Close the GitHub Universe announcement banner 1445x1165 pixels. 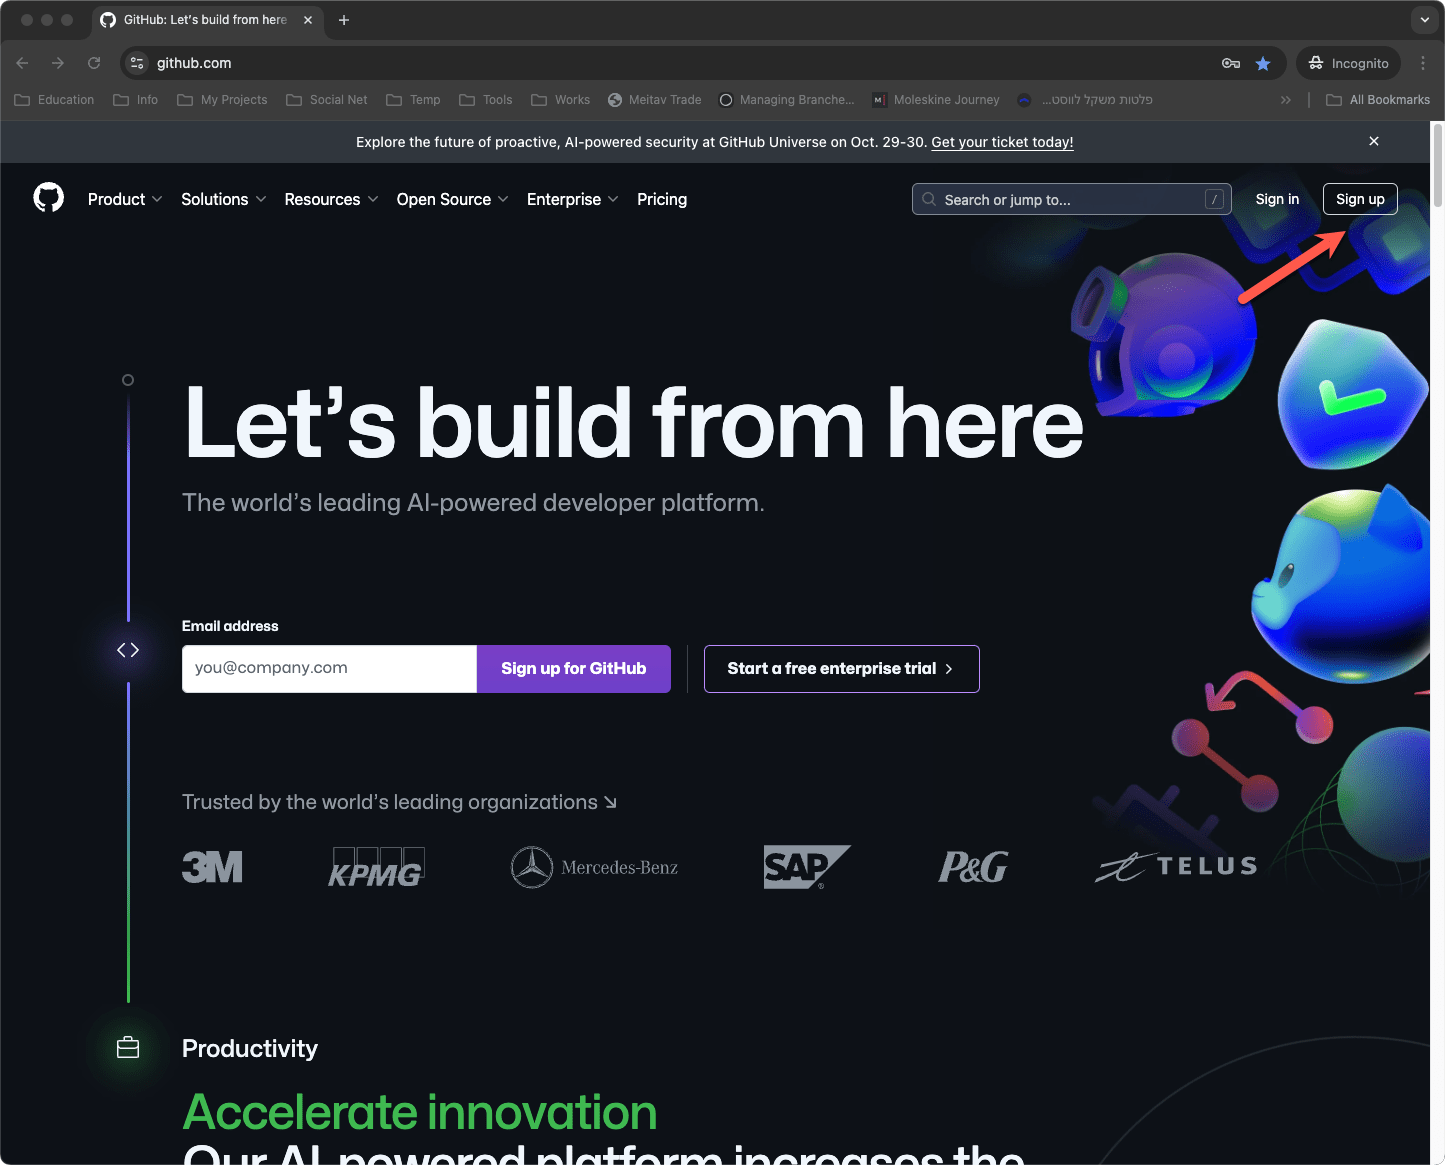[x=1374, y=141]
